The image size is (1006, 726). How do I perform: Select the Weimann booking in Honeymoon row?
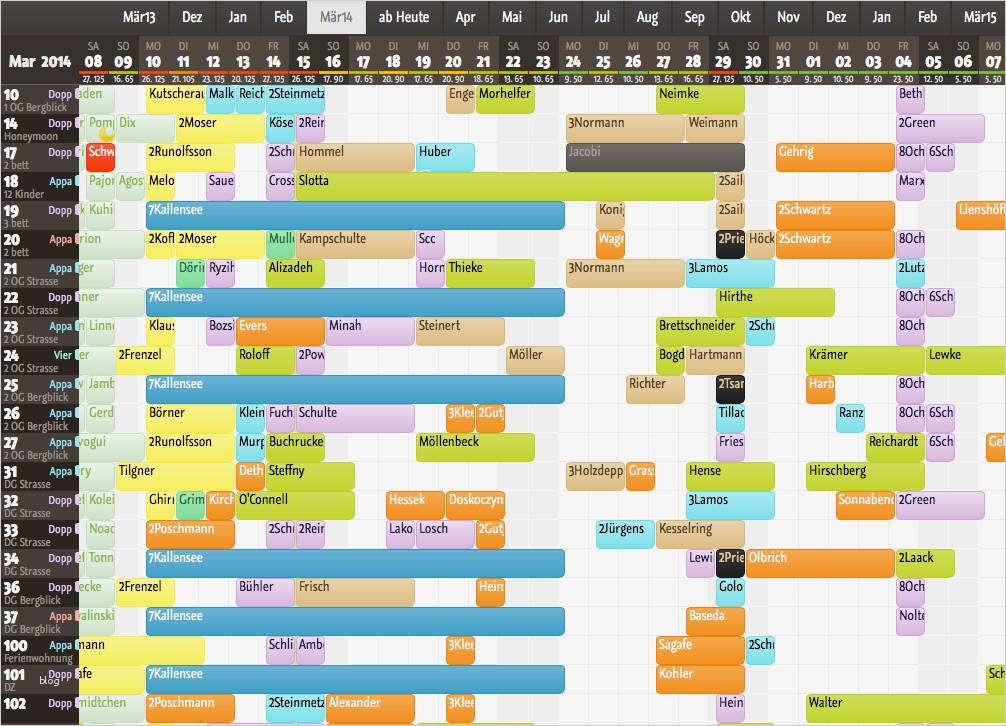click(x=715, y=128)
